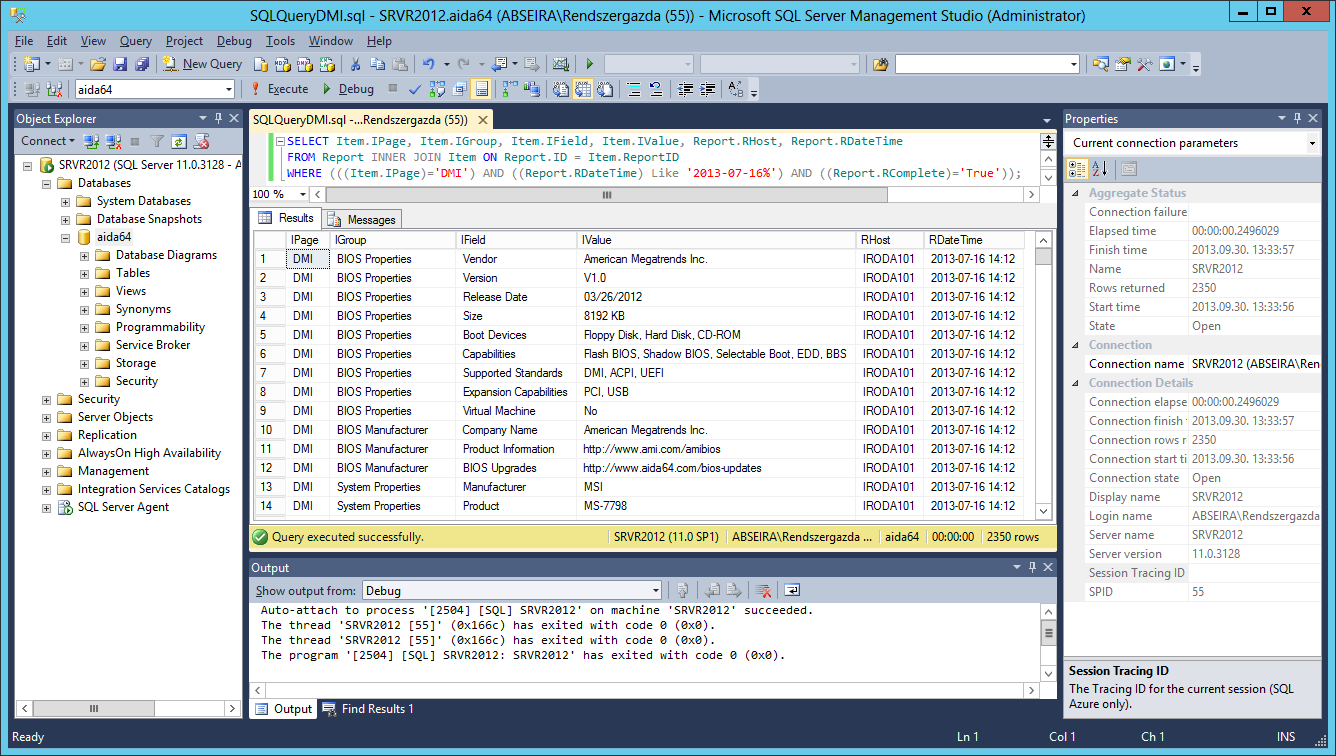This screenshot has width=1336, height=756.
Task: Open Activity Monitor from the toolbar
Action: 560,63
